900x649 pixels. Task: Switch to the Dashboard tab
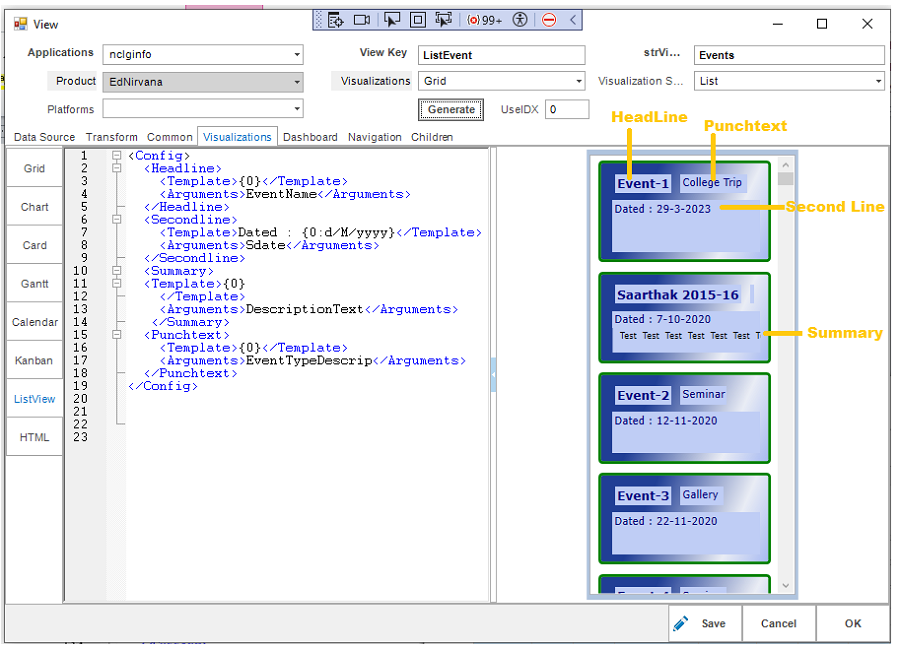pos(310,137)
